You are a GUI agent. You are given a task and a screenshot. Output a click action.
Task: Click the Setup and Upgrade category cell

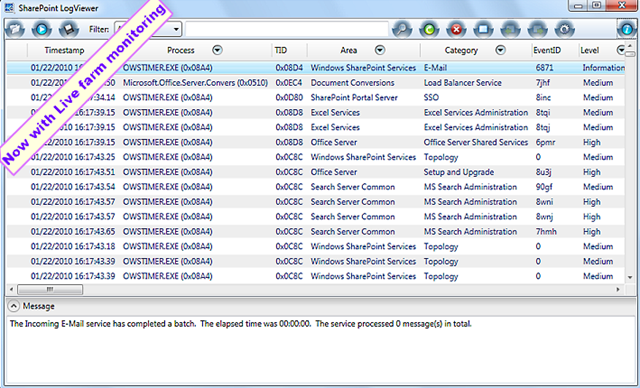point(459,172)
